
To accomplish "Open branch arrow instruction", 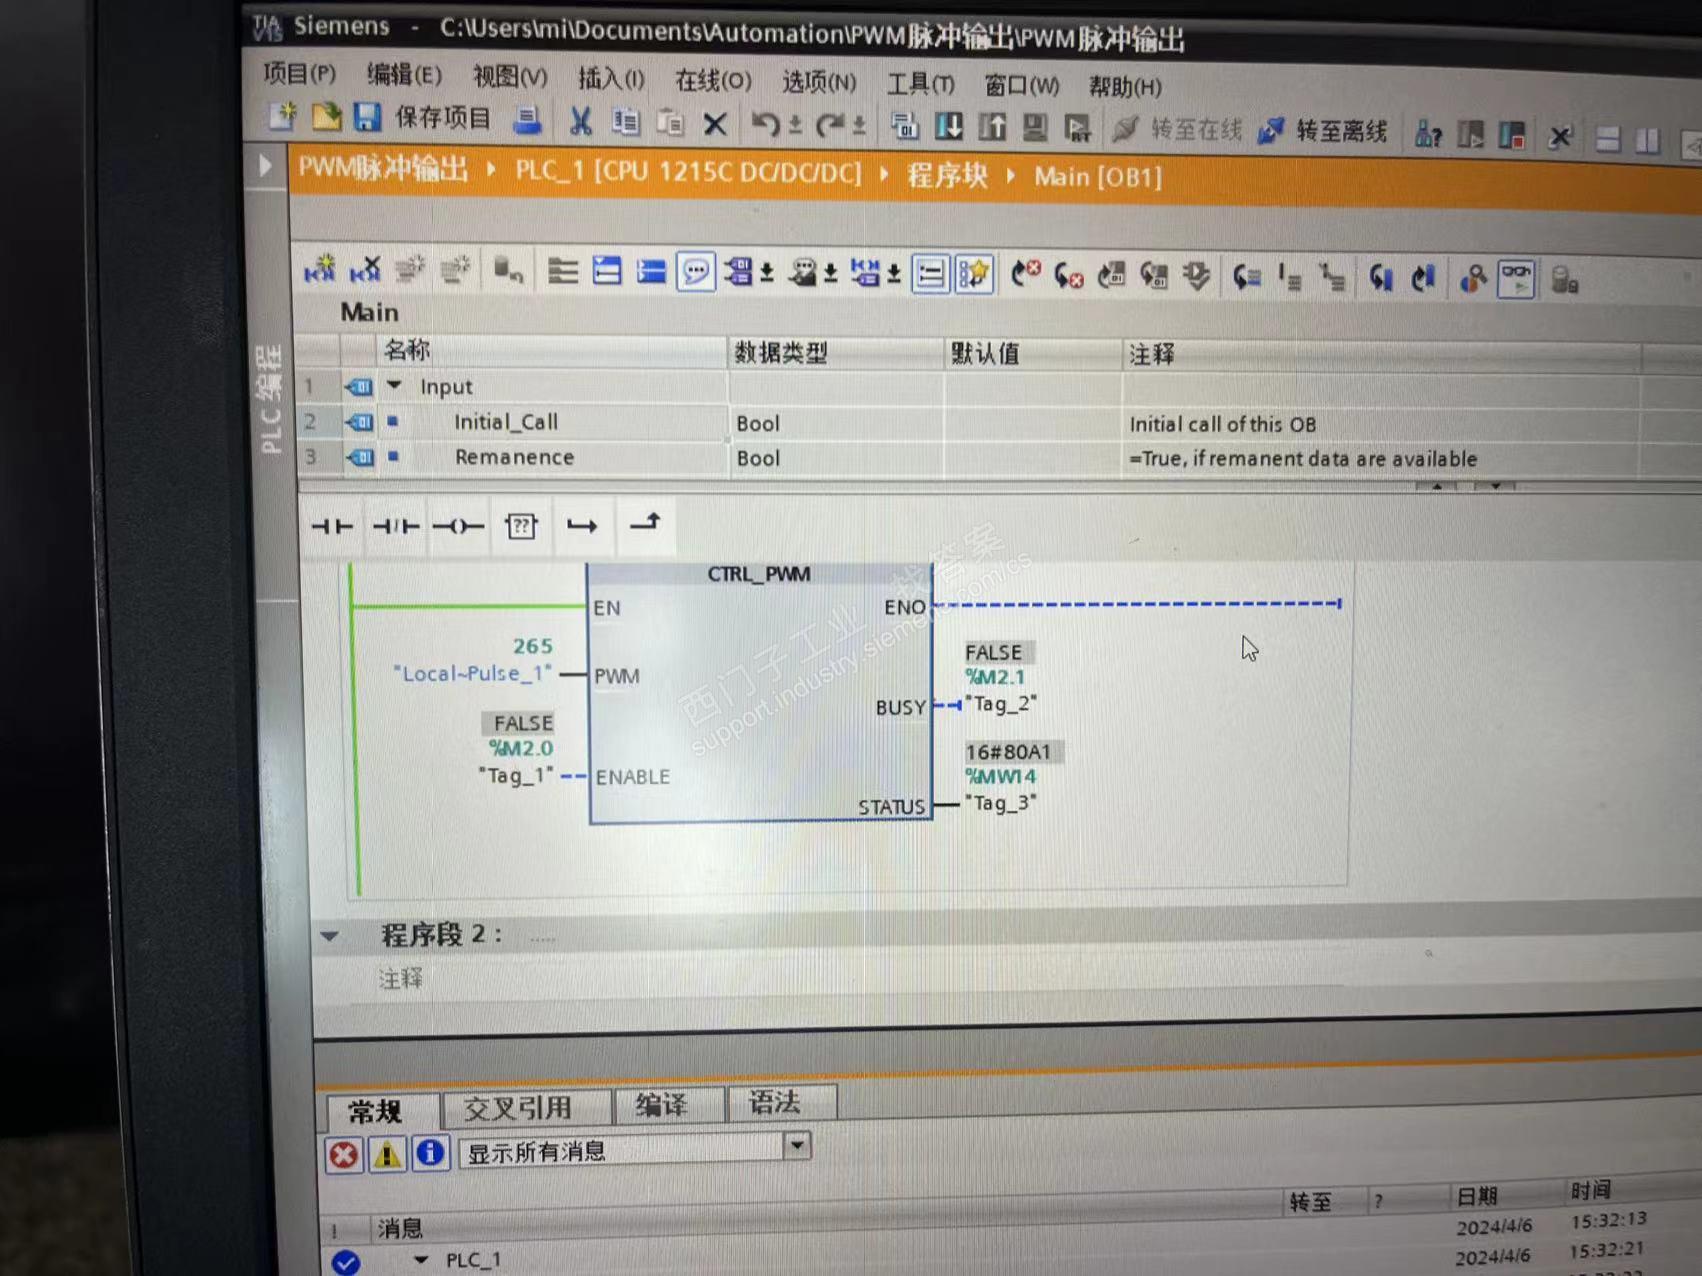I will pos(582,526).
